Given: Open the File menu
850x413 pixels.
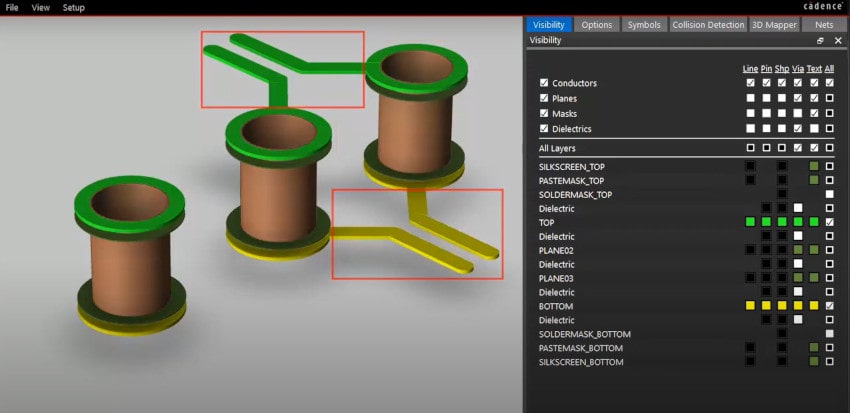Looking at the screenshot, I should tap(12, 7).
